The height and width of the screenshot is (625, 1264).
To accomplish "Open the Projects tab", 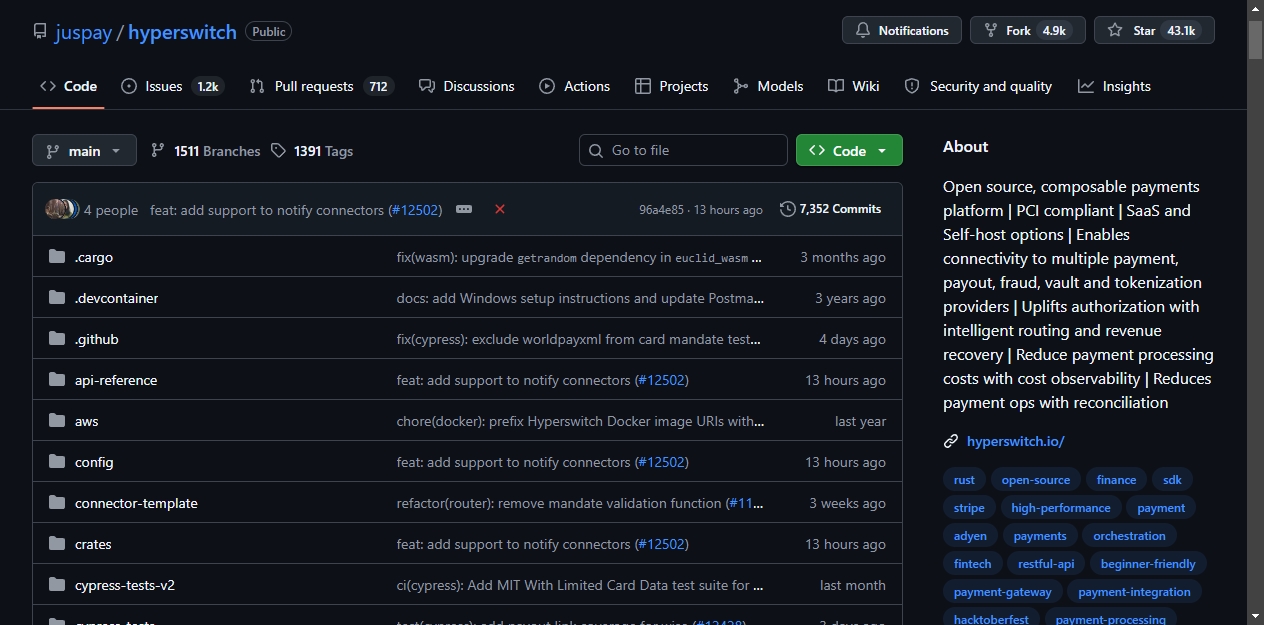I will click(x=672, y=86).
